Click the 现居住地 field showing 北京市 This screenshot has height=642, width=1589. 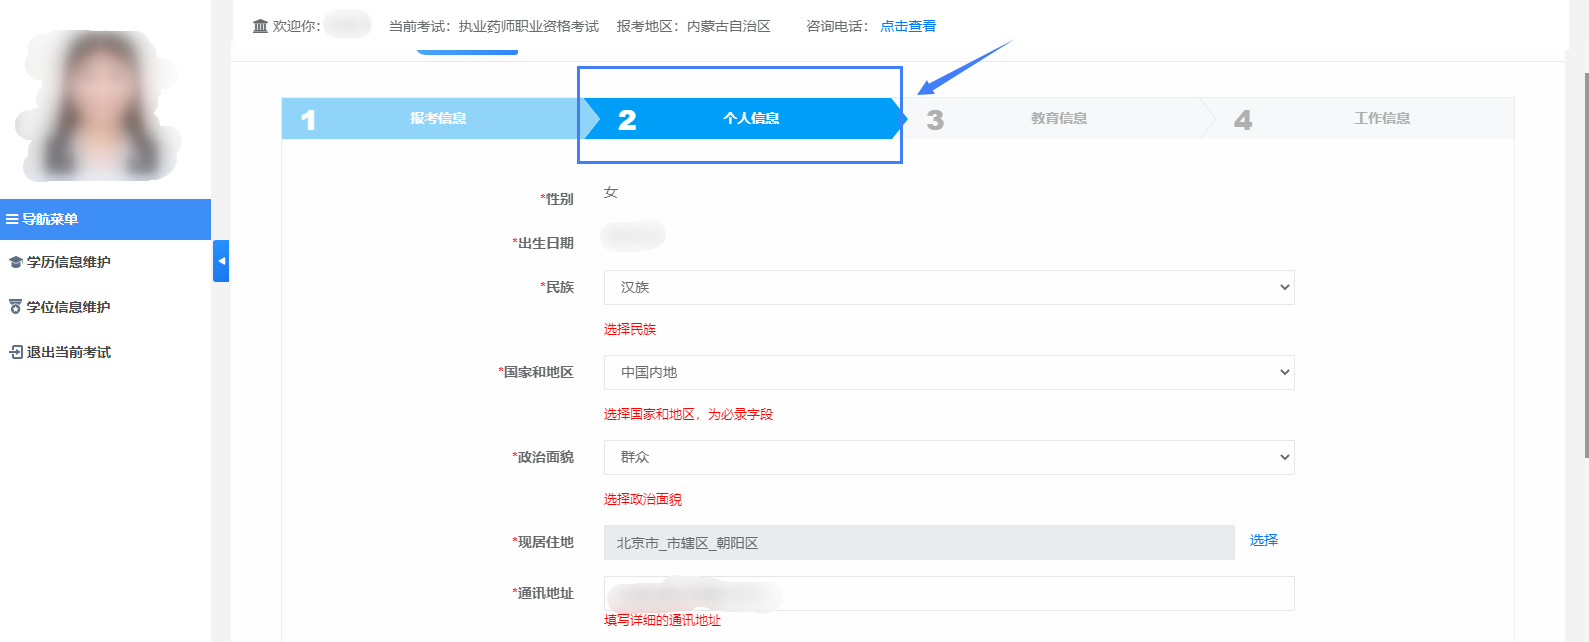pyautogui.click(x=918, y=542)
